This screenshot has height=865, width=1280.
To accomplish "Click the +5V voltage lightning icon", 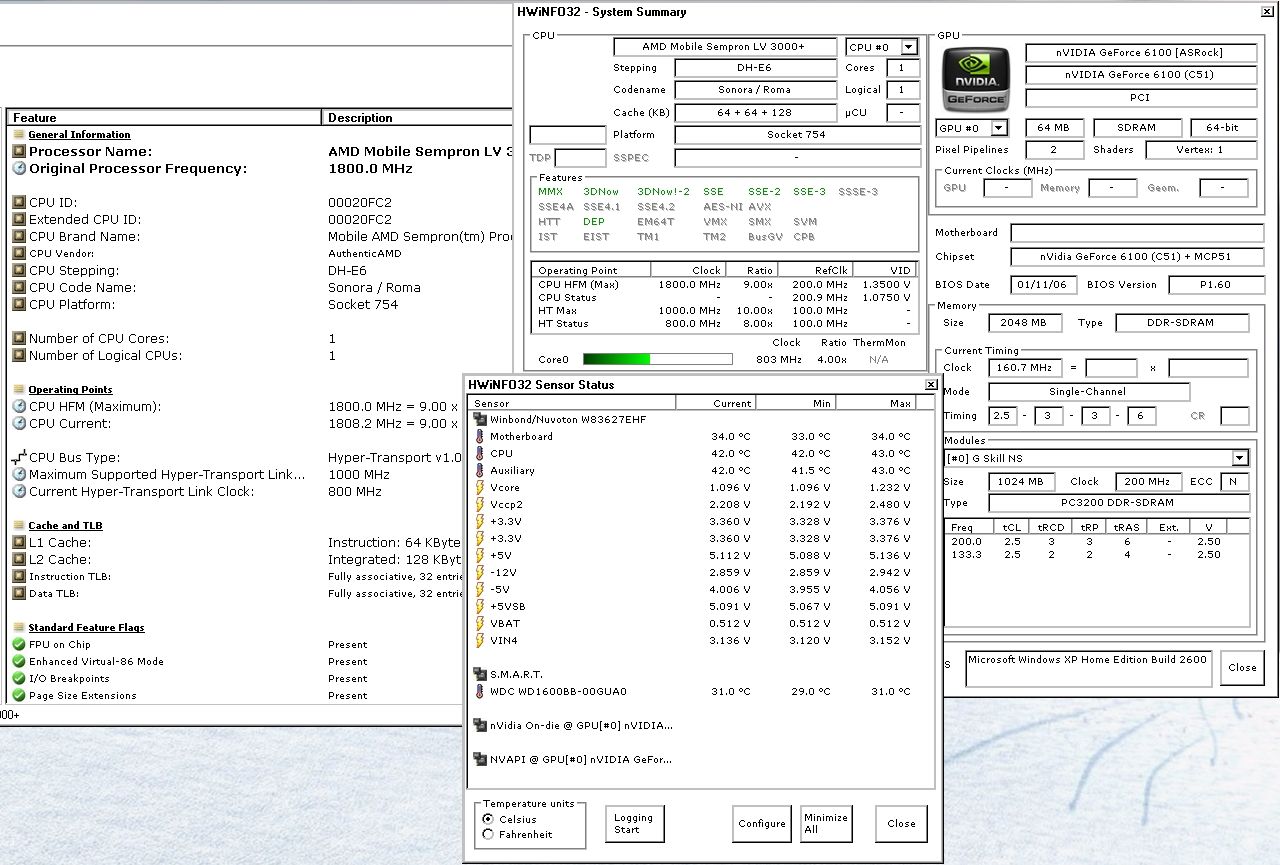I will [x=480, y=556].
